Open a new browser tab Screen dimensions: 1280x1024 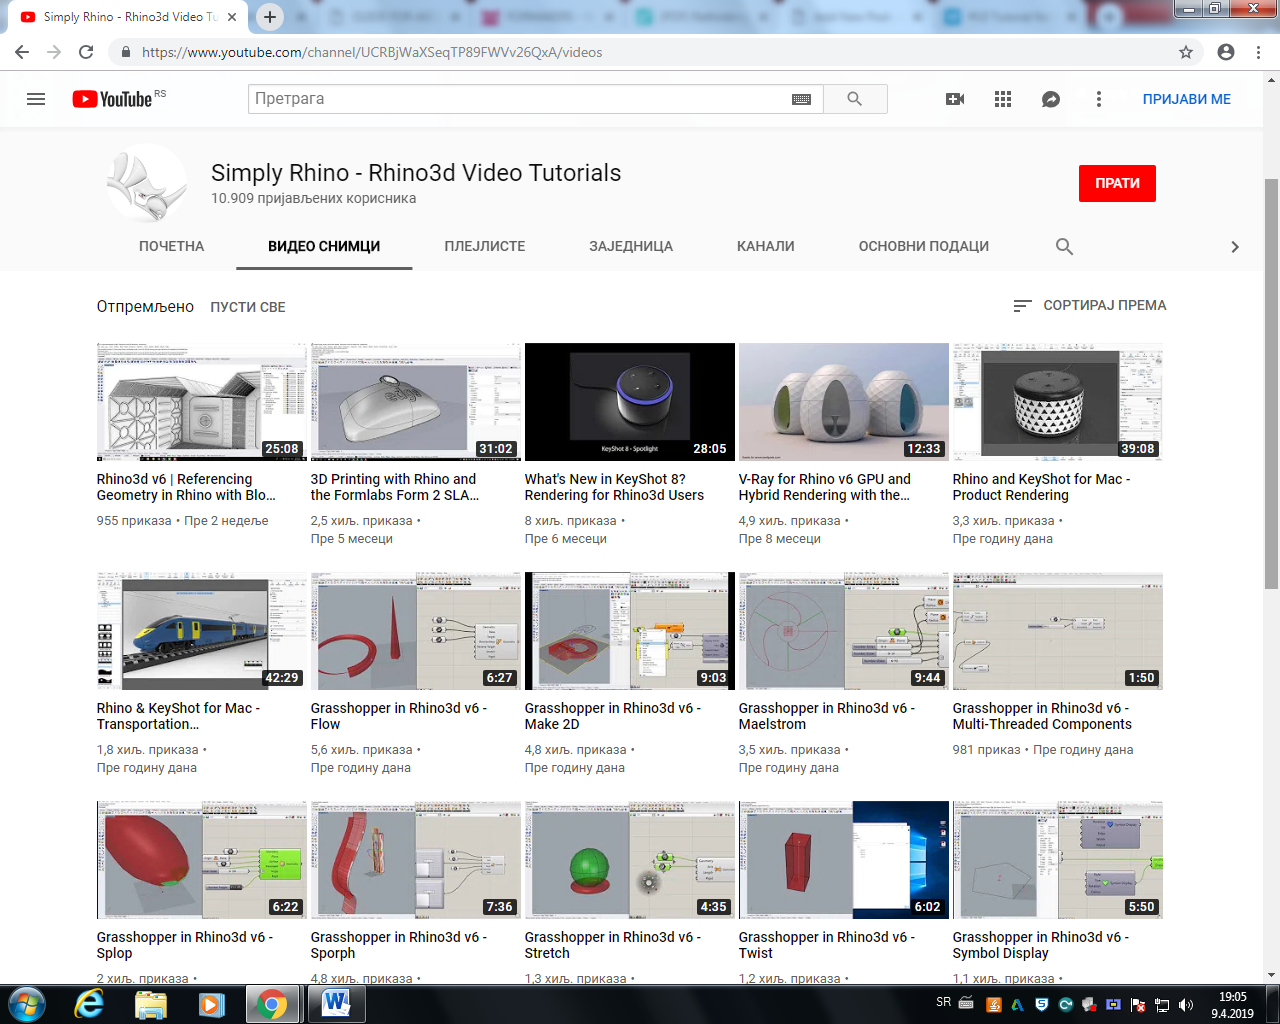click(x=270, y=17)
